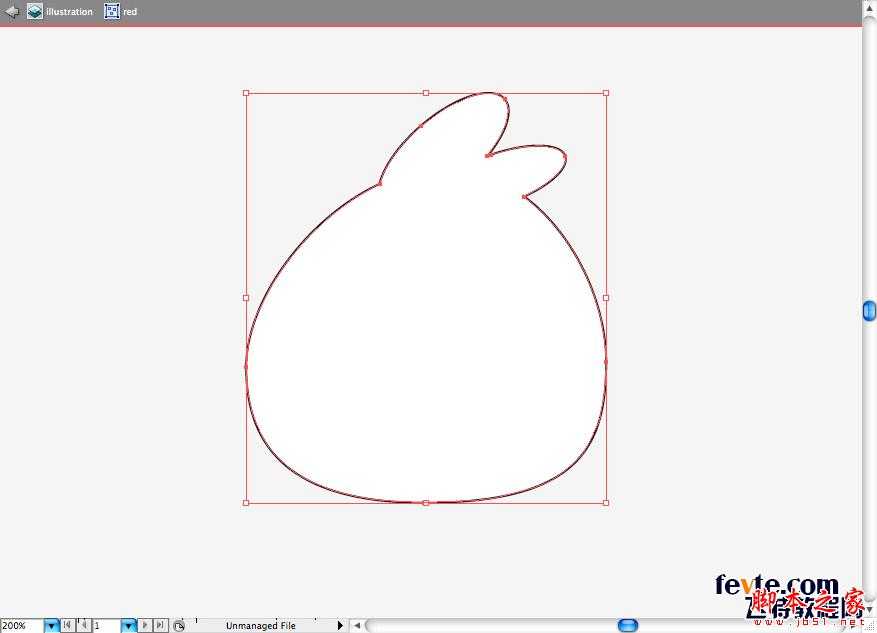Click the top-center bounding box handle
Screen dimensions: 877x633
coord(426,93)
